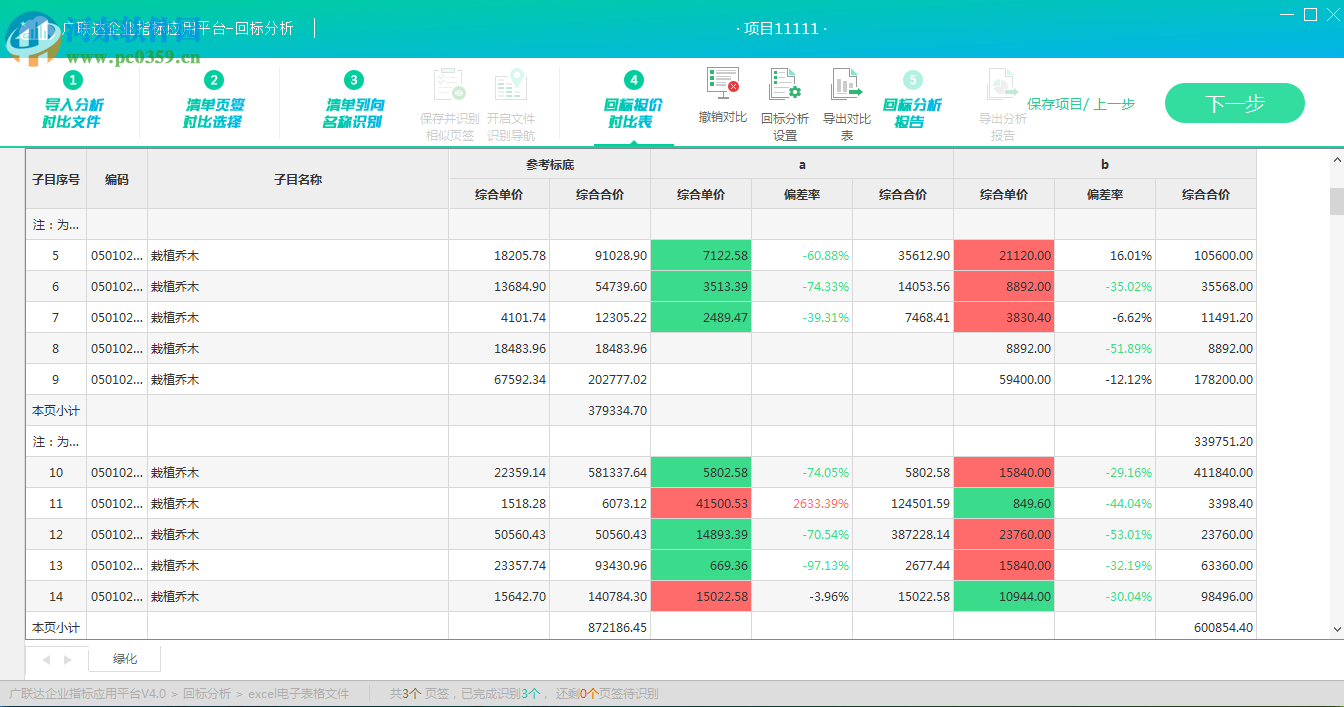The width and height of the screenshot is (1344, 707).
Task: Switch to step 4 回标报价对比表
Action: (633, 102)
